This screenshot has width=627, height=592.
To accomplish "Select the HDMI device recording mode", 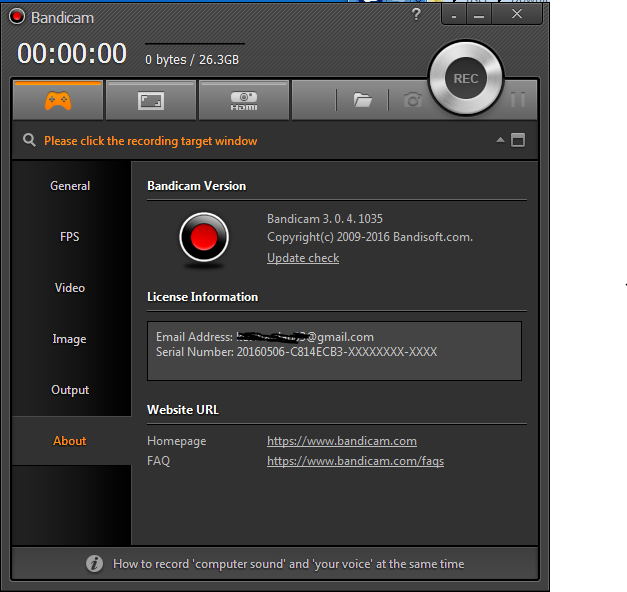I will point(244,101).
